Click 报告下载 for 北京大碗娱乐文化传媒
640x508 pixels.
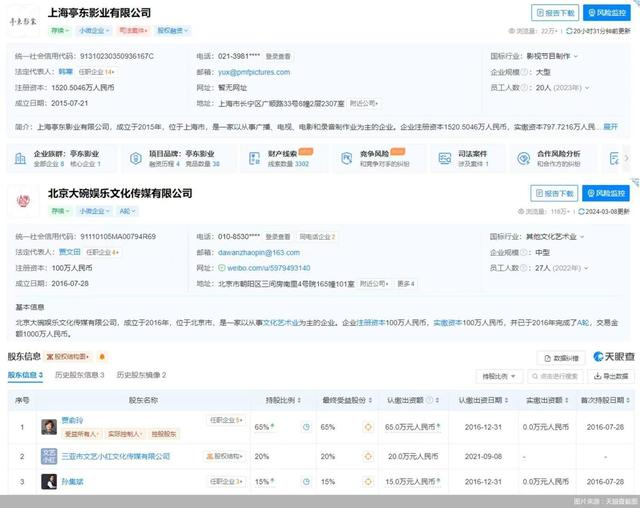click(554, 193)
